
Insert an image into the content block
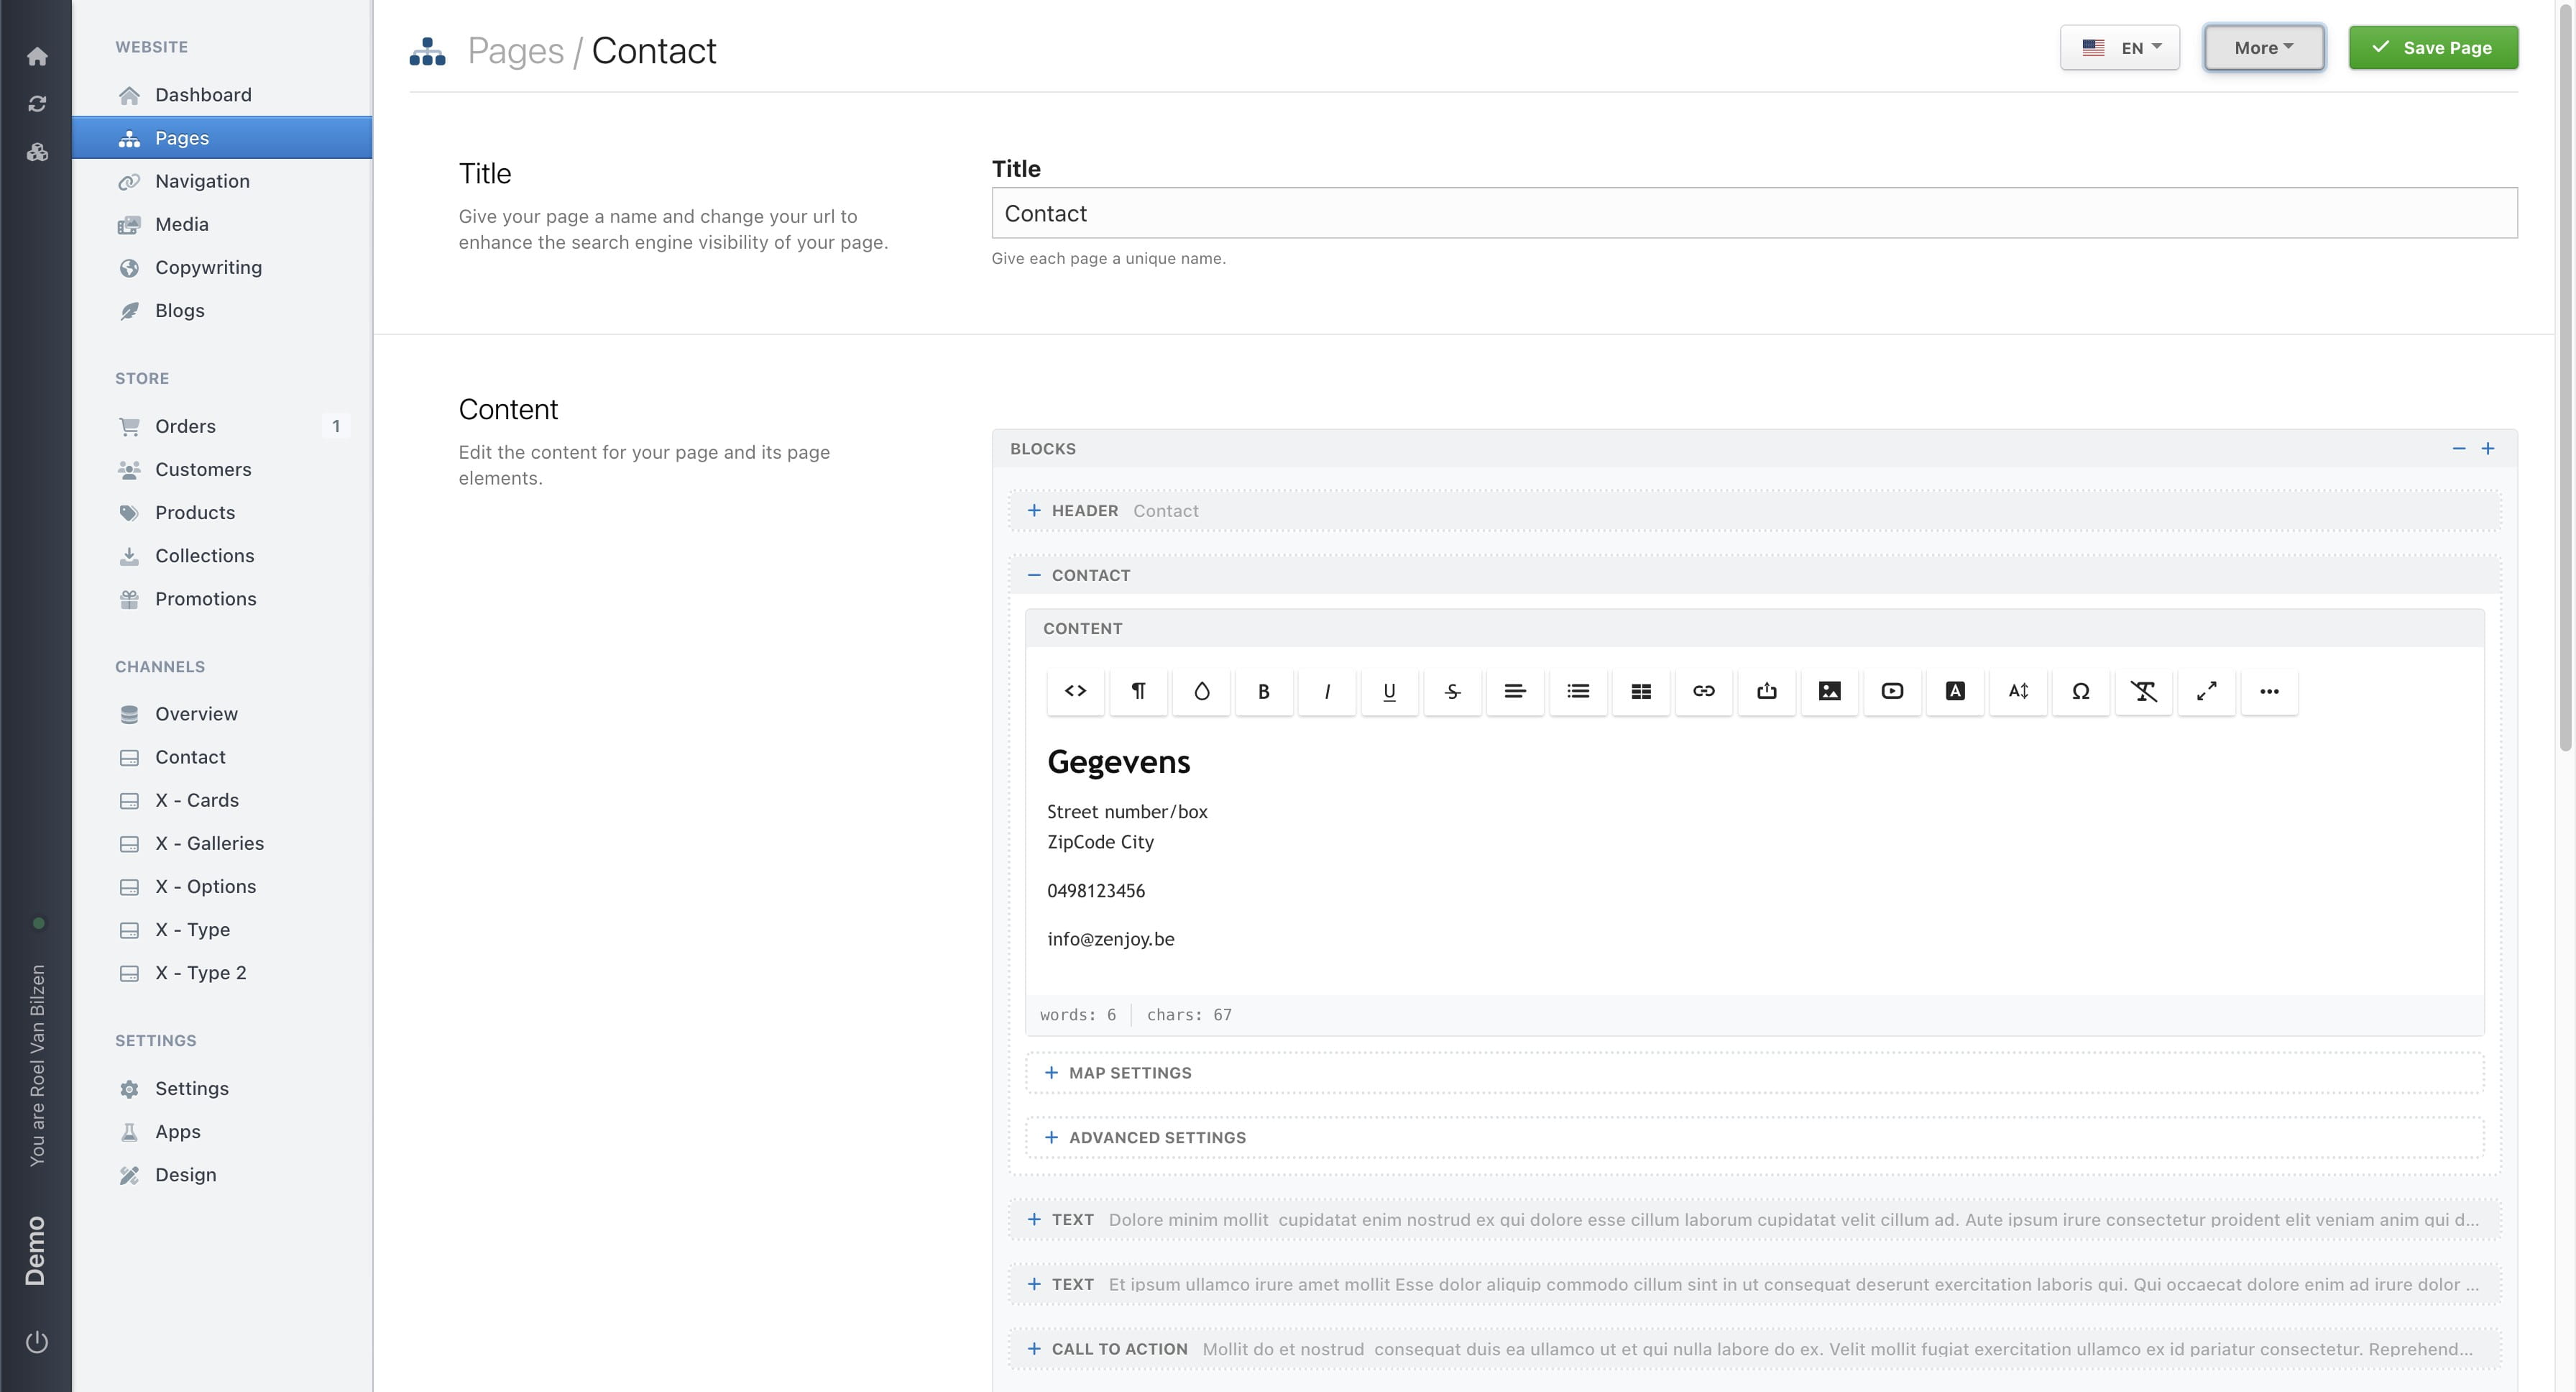[1829, 691]
